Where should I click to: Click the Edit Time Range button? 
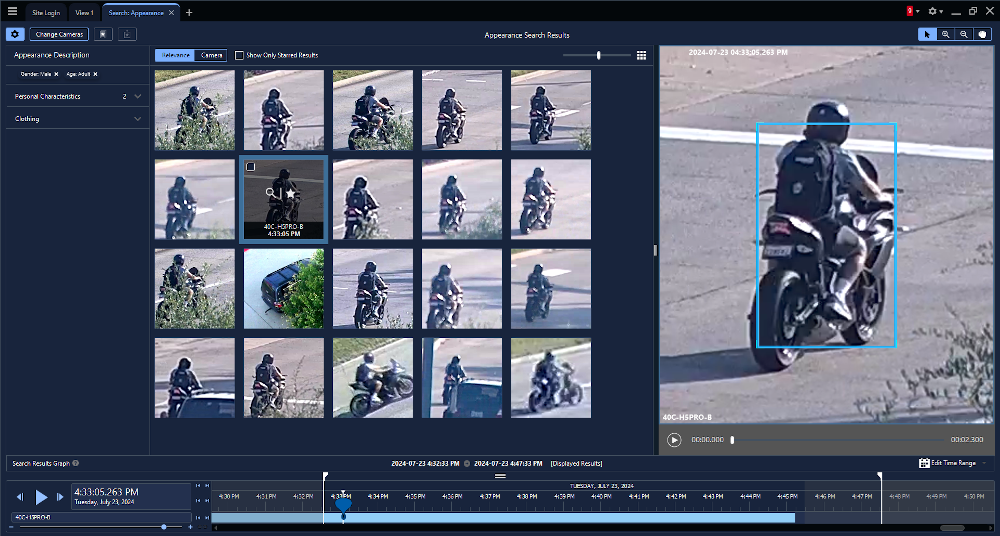click(946, 463)
